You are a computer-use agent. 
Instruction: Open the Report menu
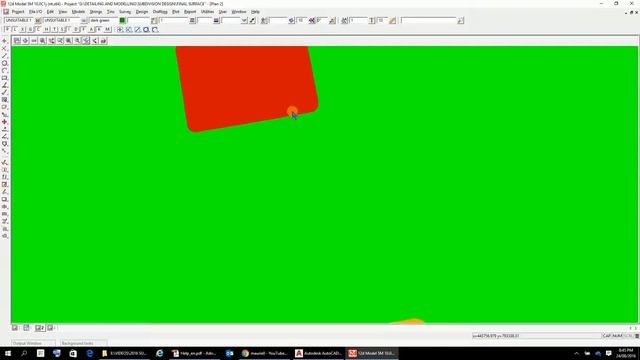(x=190, y=12)
